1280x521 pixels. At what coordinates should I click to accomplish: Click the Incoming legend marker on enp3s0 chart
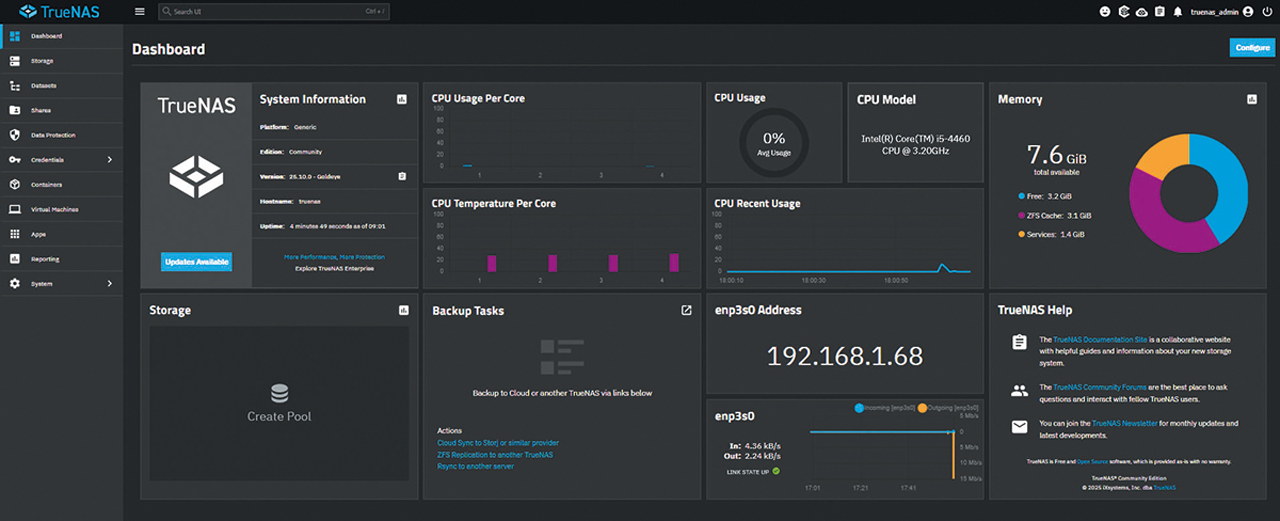click(859, 408)
